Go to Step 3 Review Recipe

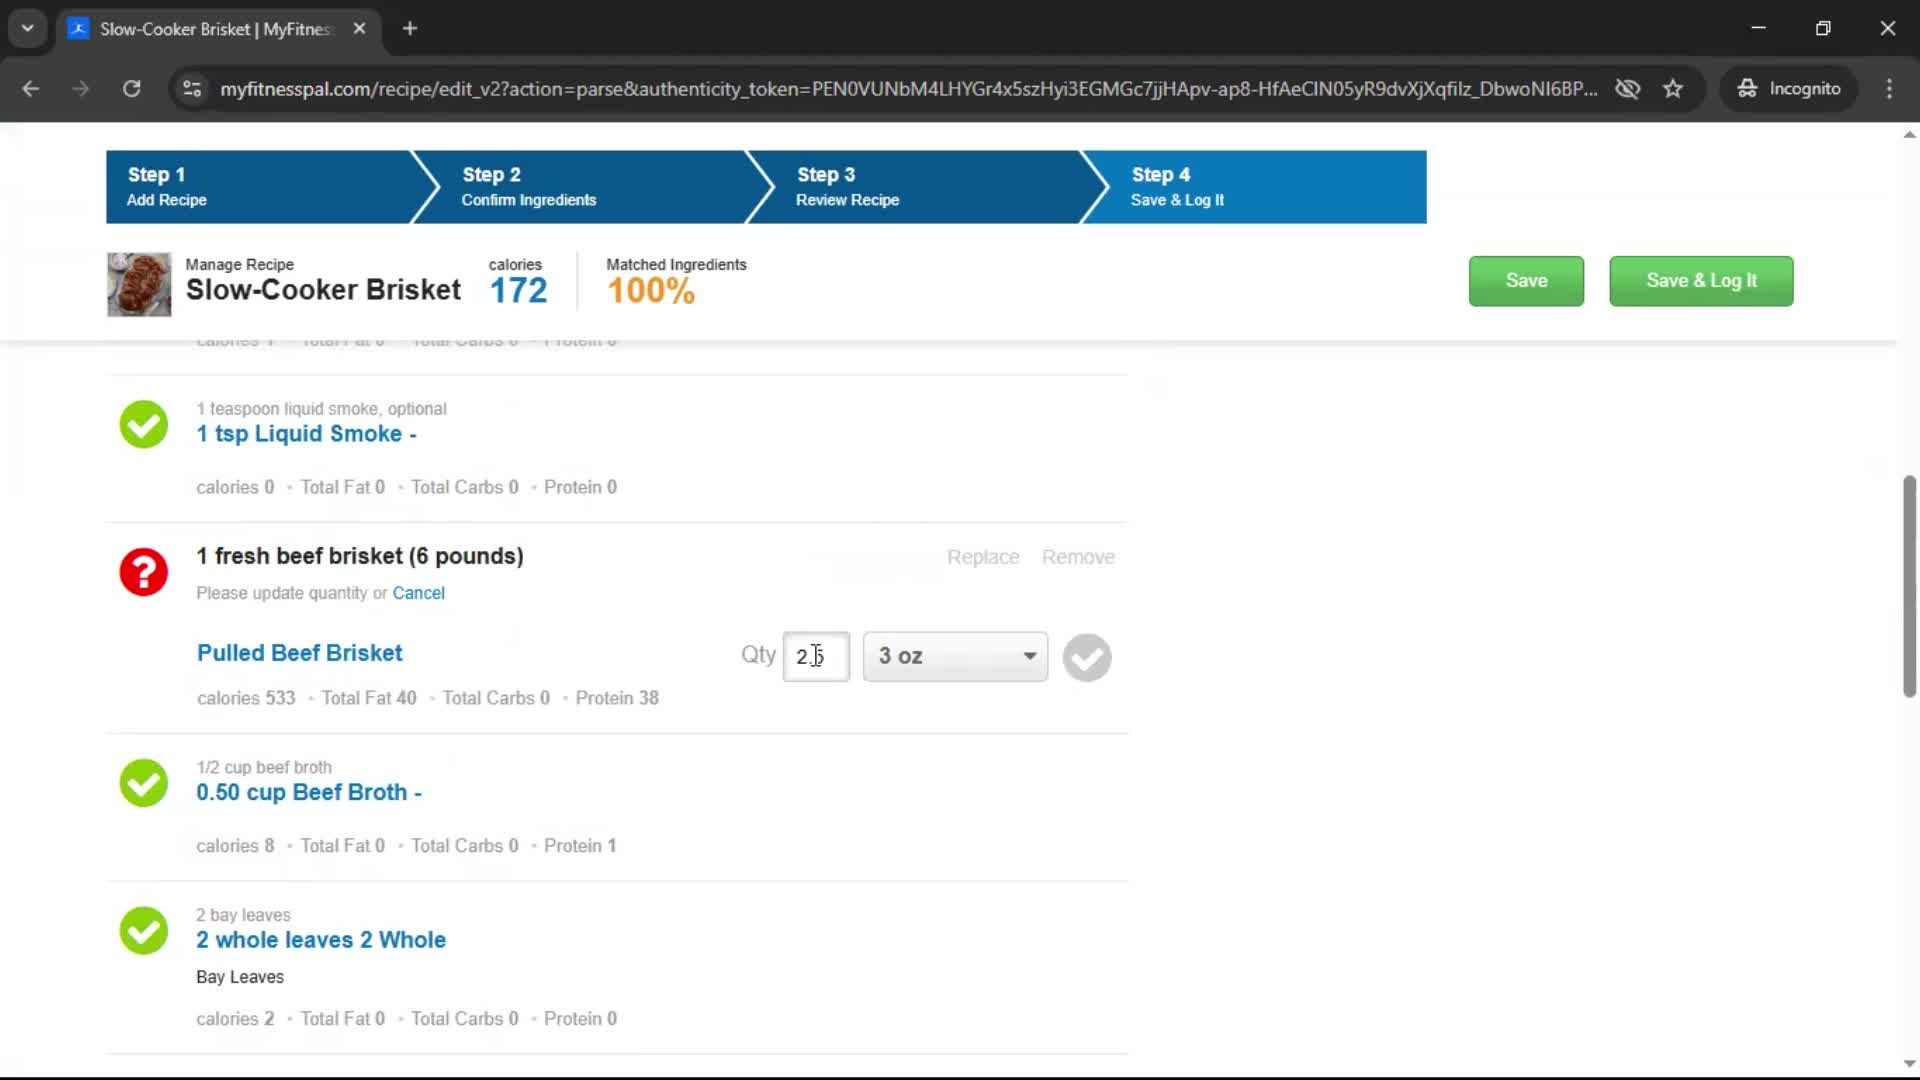pyautogui.click(x=925, y=187)
